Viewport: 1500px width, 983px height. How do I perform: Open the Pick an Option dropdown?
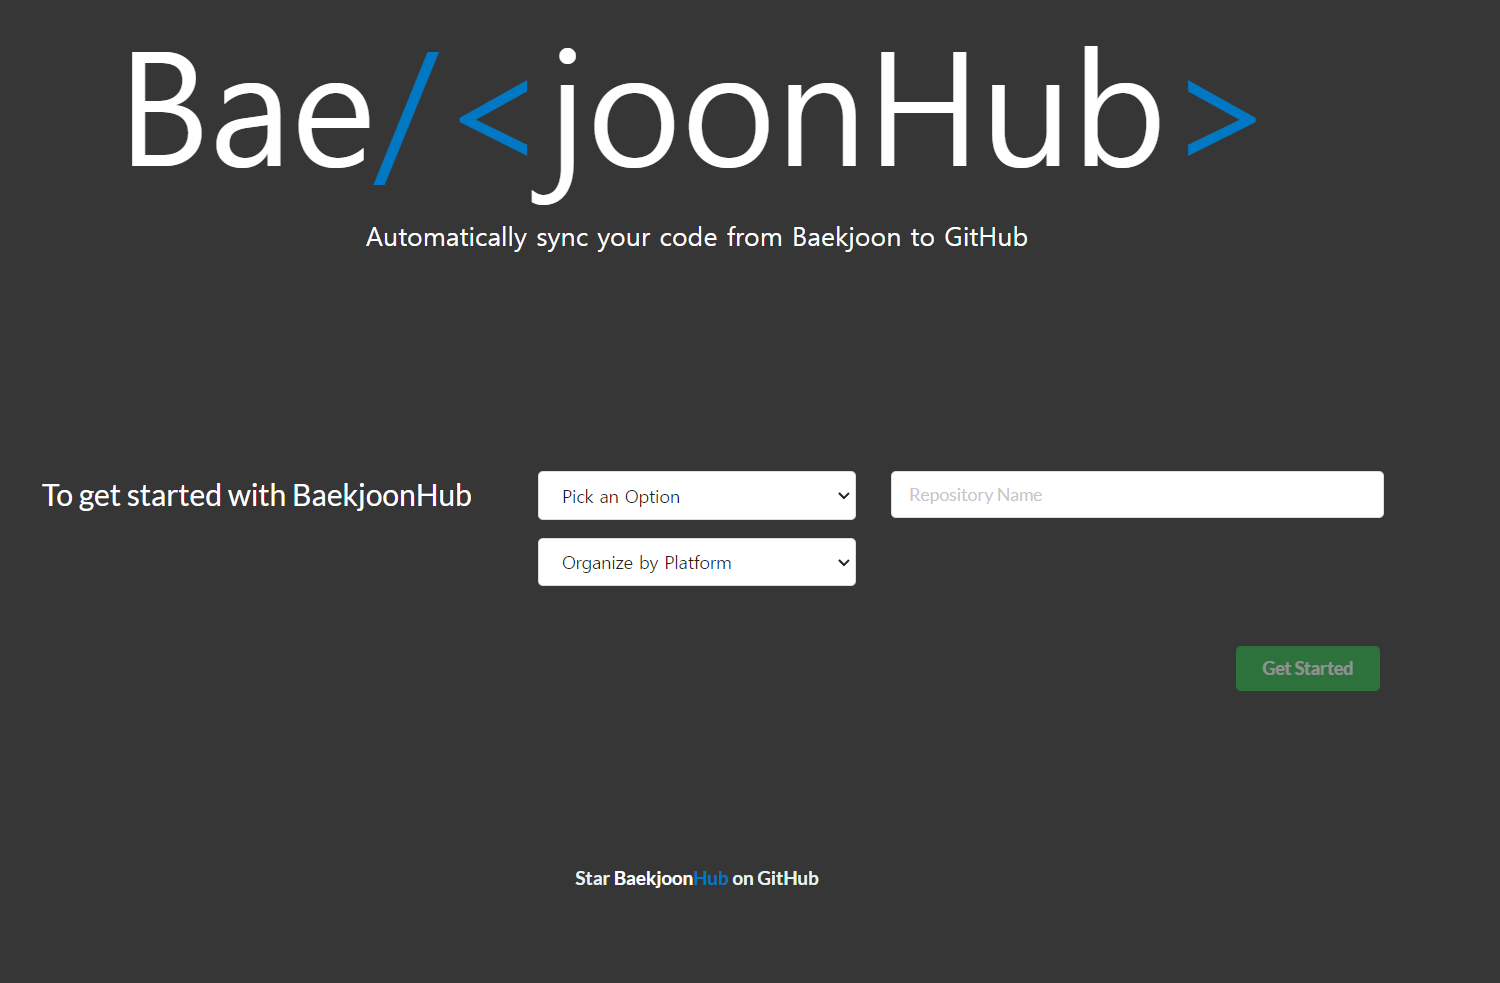click(x=697, y=496)
